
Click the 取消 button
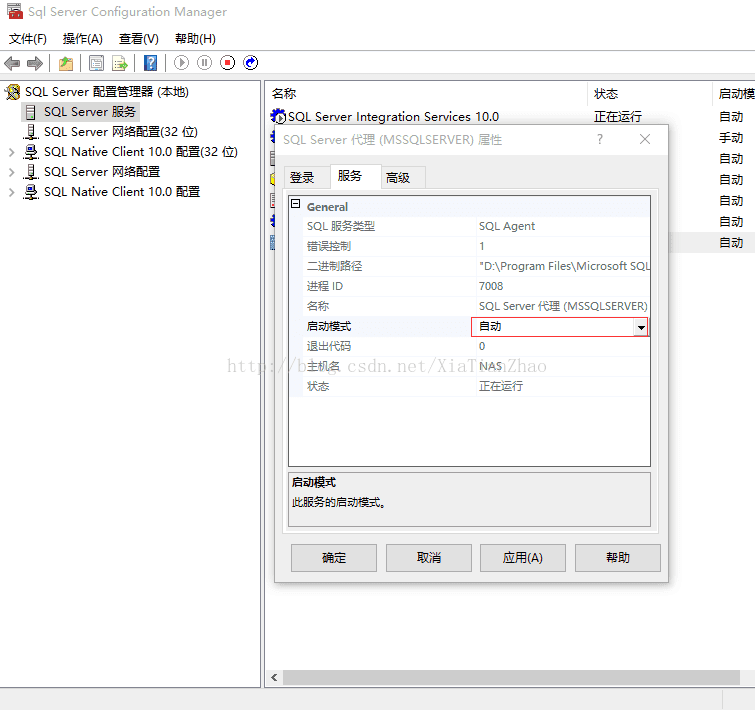429,558
